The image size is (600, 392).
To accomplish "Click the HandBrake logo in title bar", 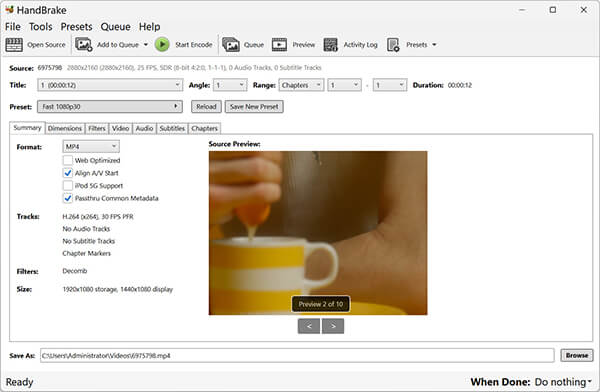I will pyautogui.click(x=10, y=10).
